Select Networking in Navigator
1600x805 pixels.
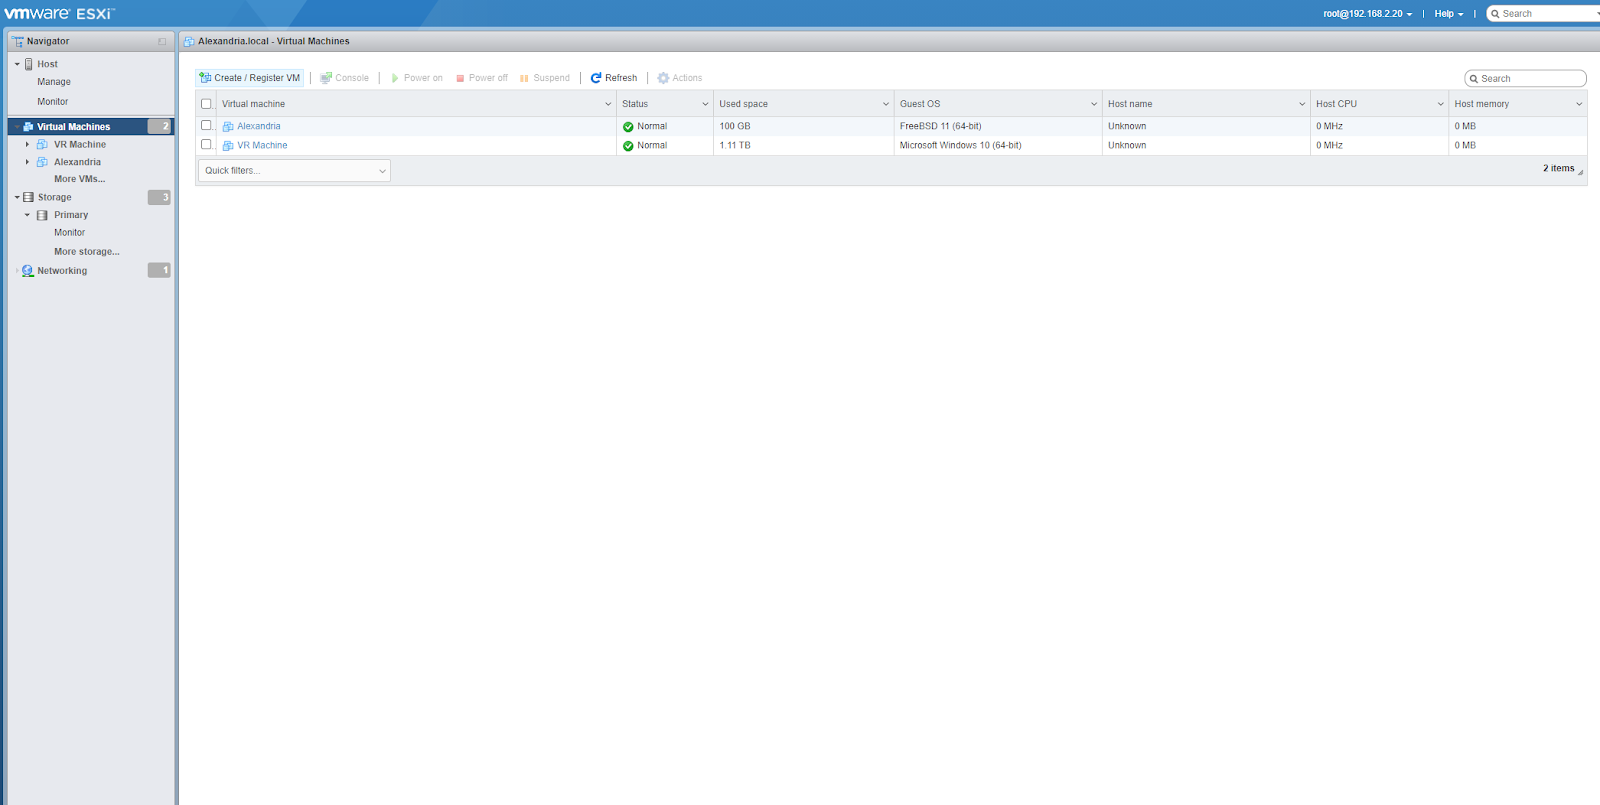(x=62, y=271)
